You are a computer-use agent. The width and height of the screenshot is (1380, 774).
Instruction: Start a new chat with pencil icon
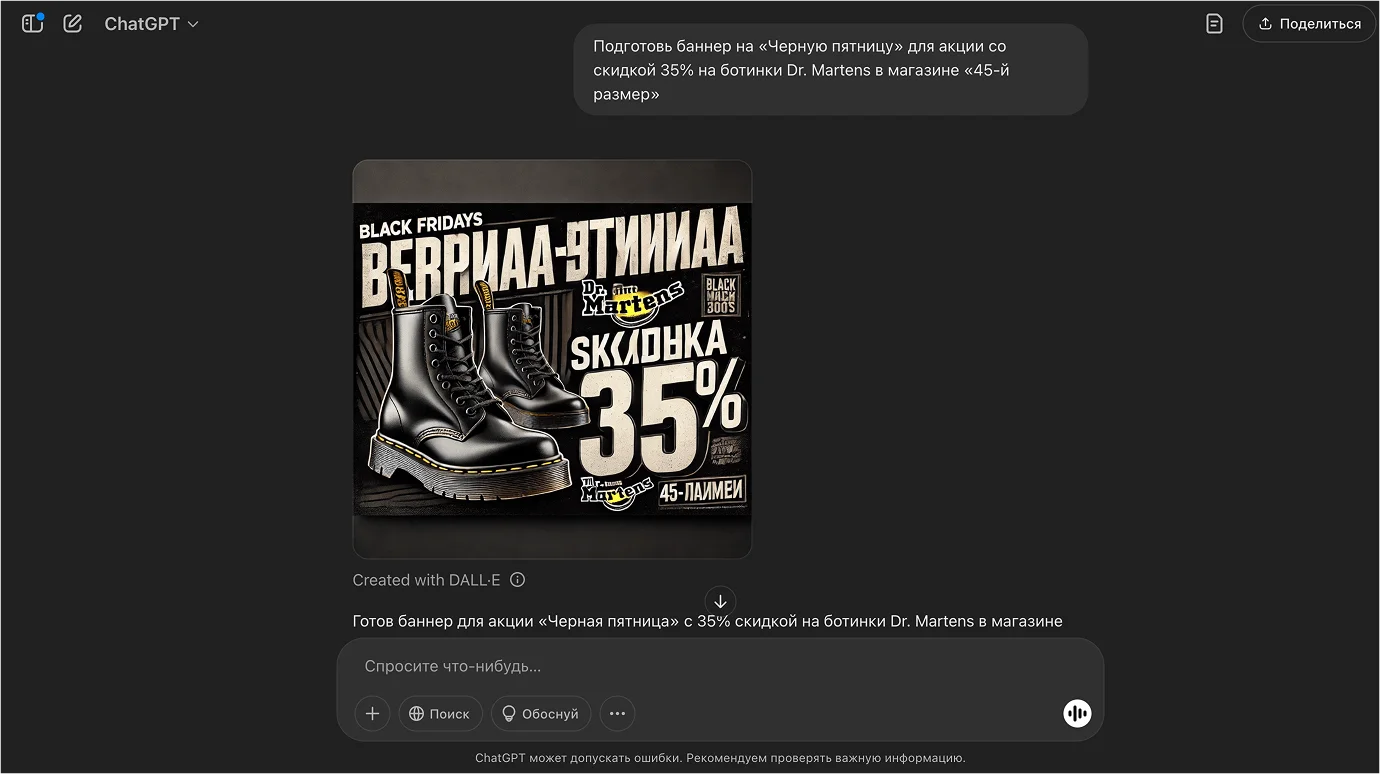pos(72,23)
